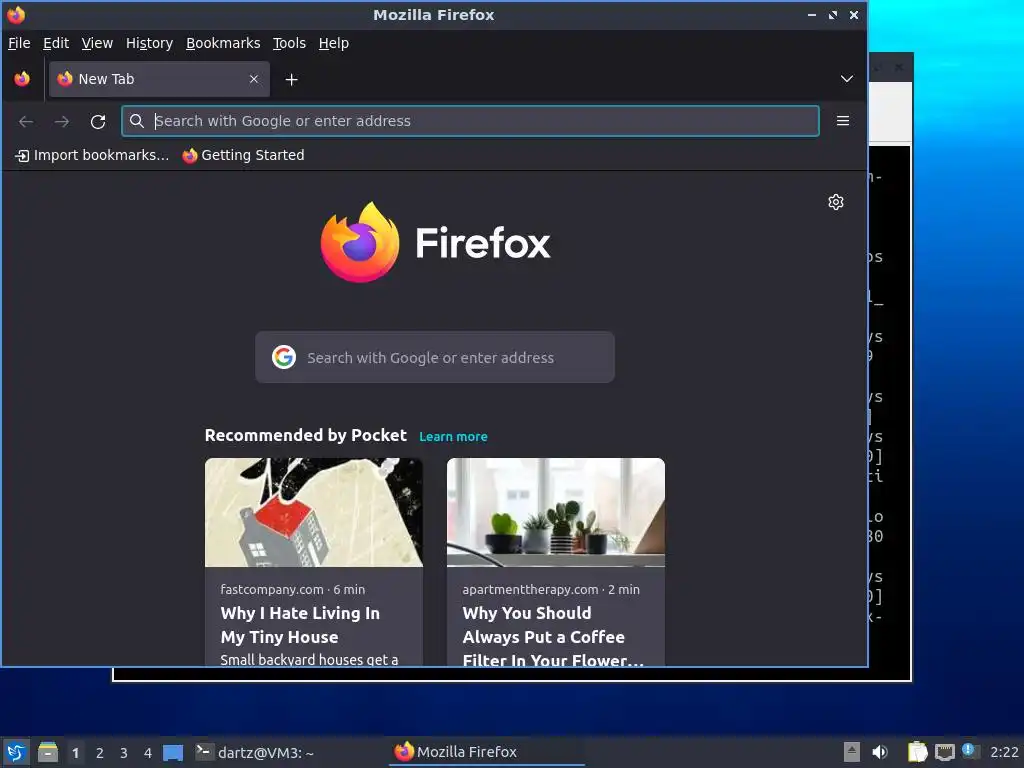Open the View menu

click(x=97, y=43)
